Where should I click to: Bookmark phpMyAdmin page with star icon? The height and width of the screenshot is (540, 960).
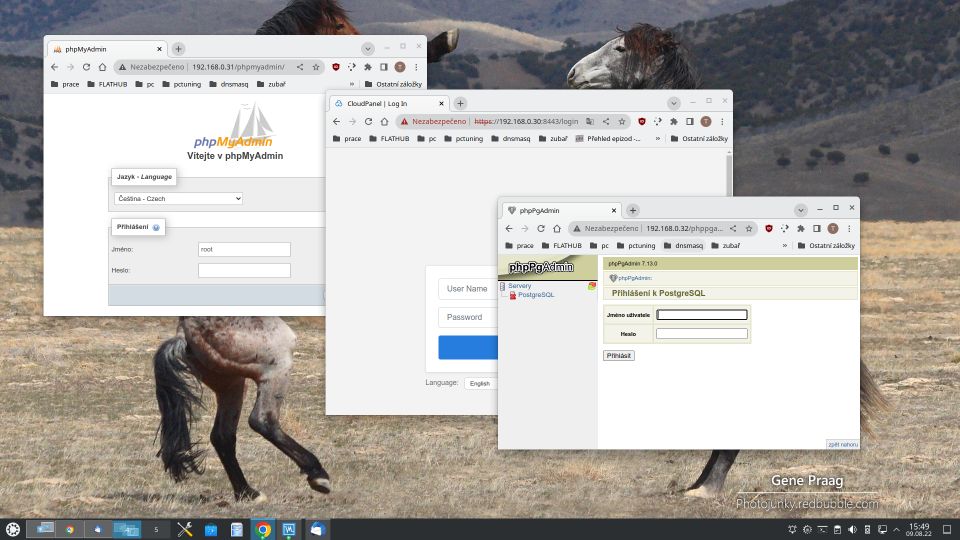316,67
